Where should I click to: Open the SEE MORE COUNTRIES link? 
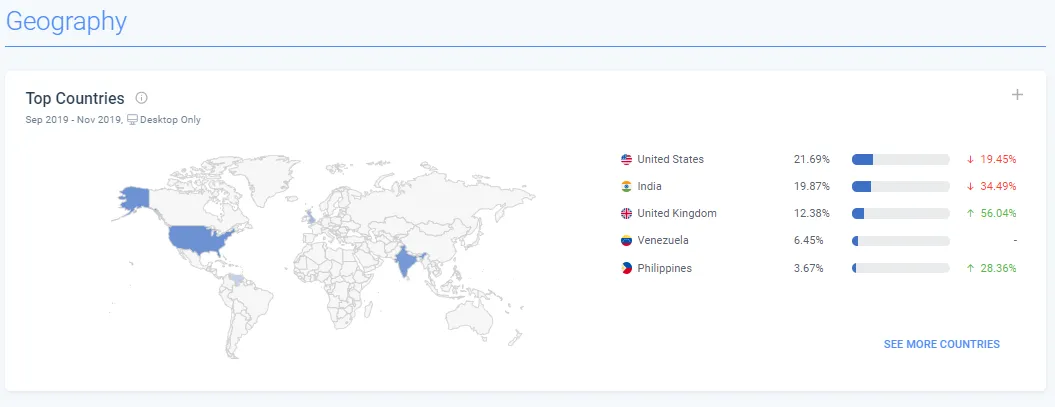click(x=941, y=344)
